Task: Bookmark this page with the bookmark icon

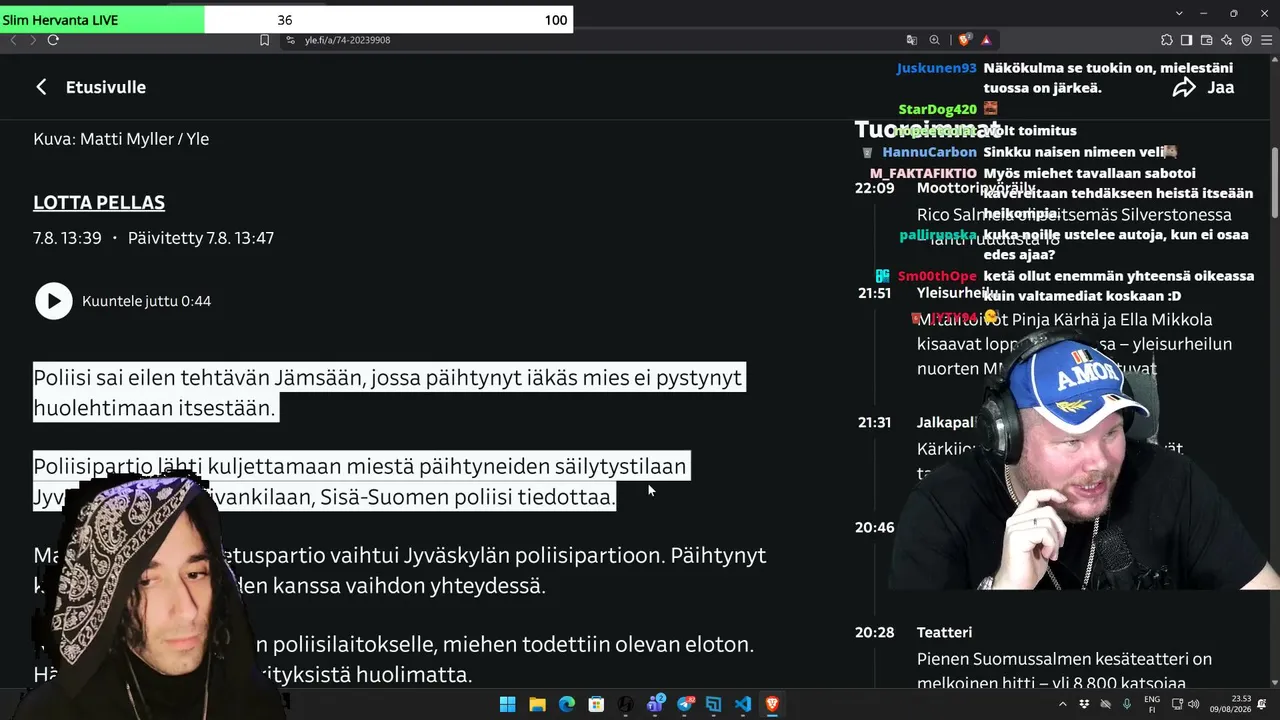Action: 265,40
